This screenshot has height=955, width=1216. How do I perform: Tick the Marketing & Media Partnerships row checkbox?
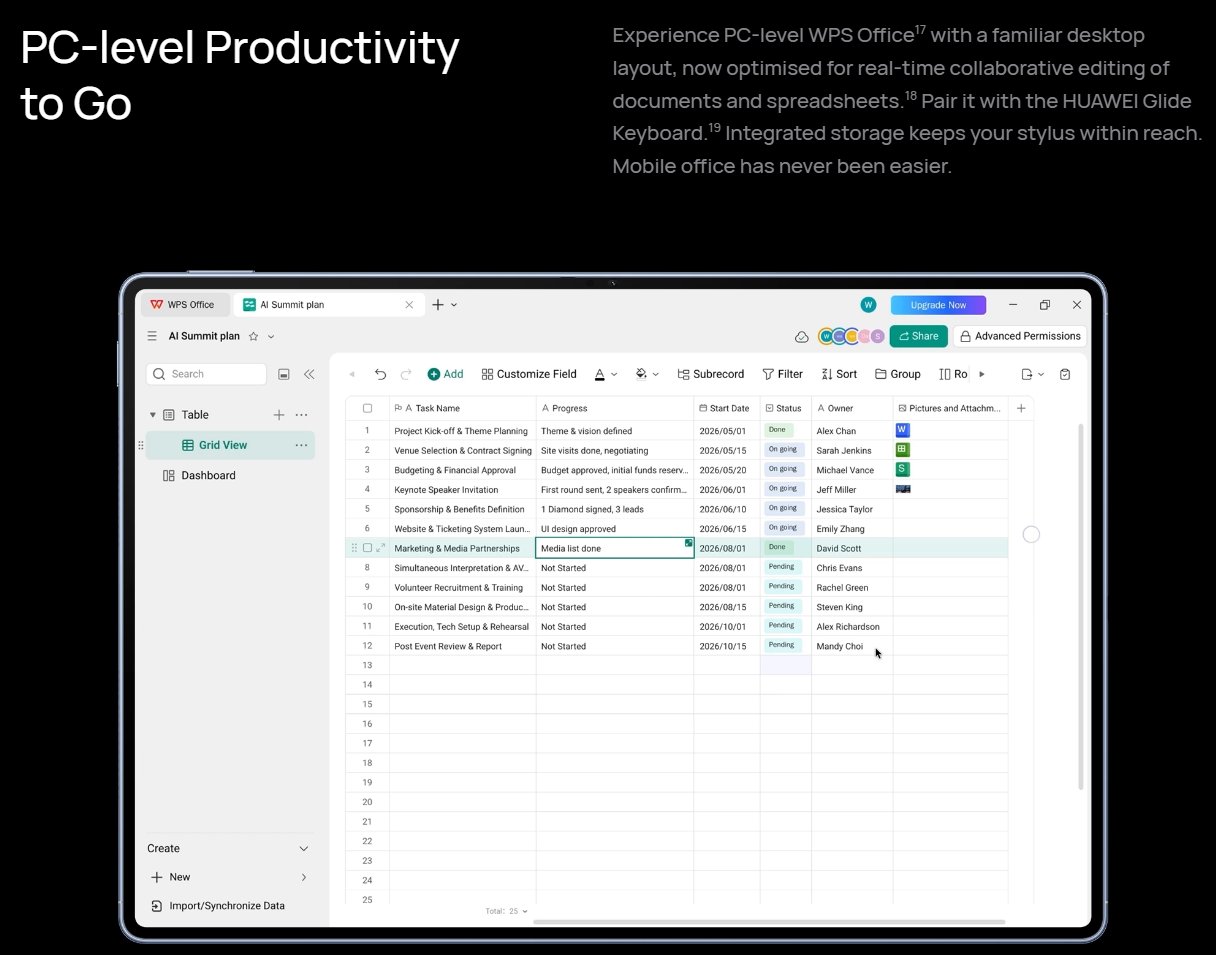click(367, 548)
